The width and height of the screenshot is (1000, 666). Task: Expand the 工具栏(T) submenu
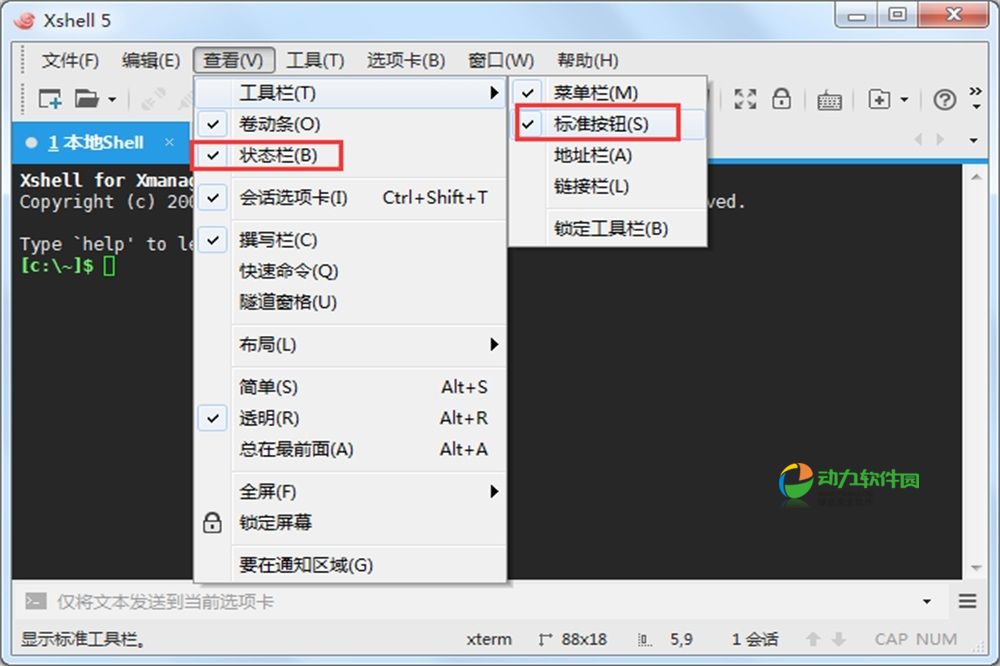pyautogui.click(x=350, y=93)
